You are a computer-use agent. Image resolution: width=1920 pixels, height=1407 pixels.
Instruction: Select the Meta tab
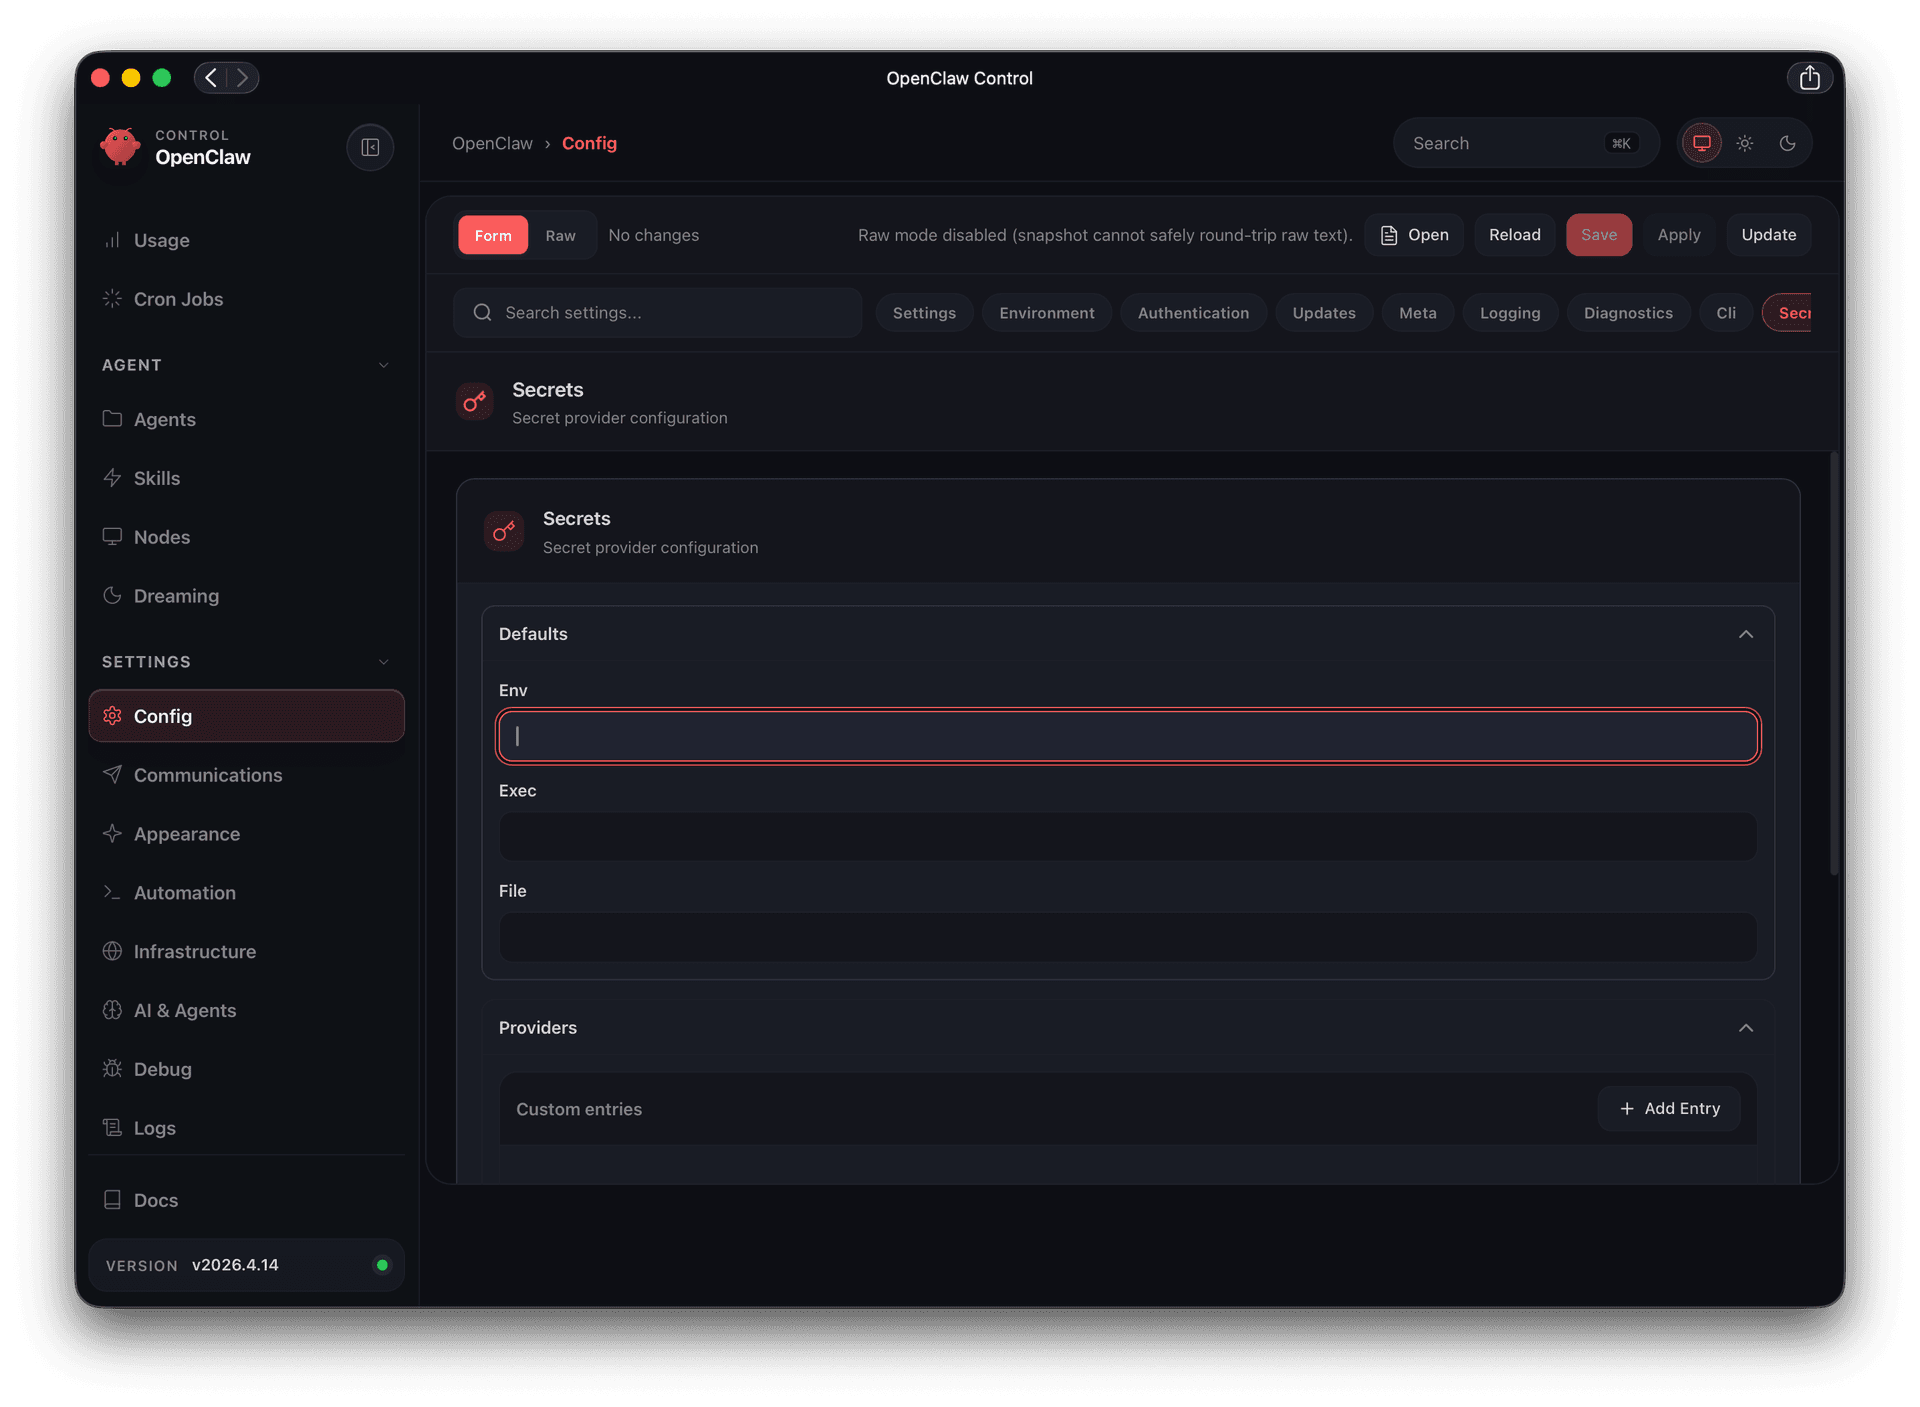1418,313
